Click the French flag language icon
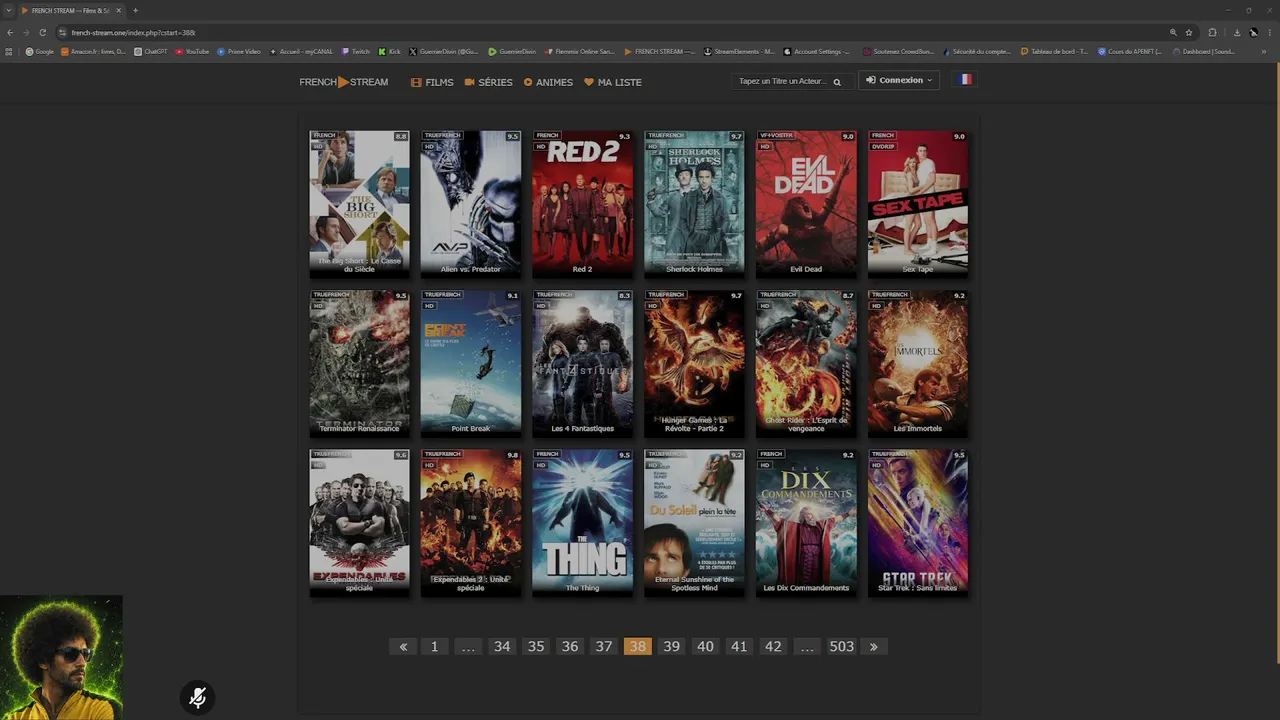This screenshot has width=1280, height=720. pos(965,79)
